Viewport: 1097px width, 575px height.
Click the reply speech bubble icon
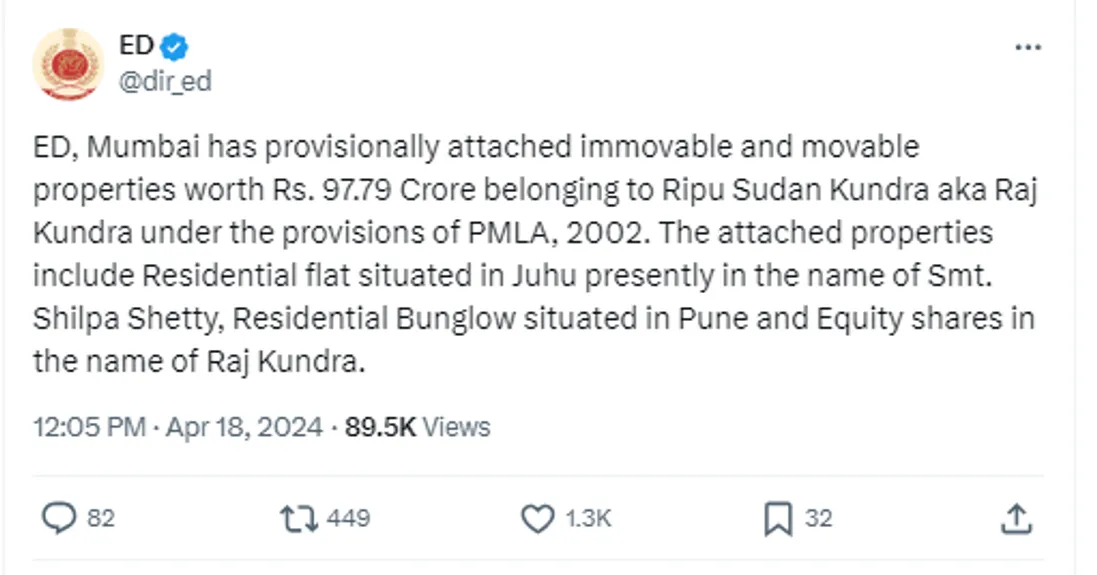click(59, 518)
